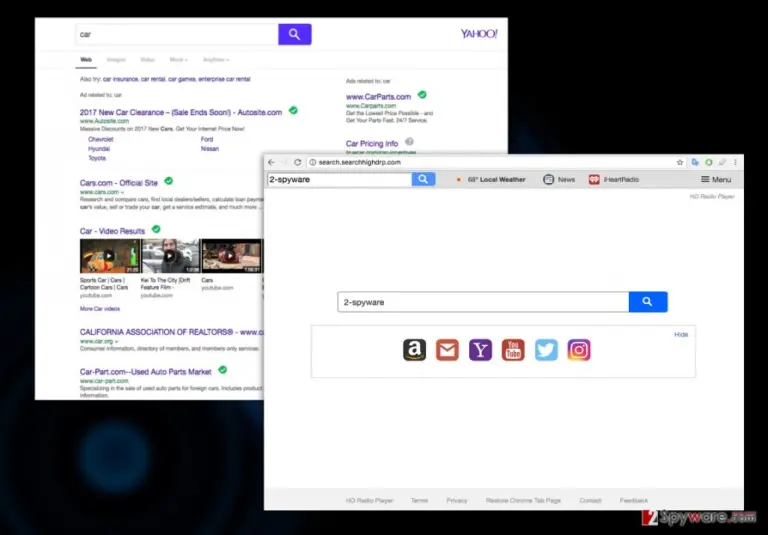
Task: Open the Feedback footer link
Action: click(x=634, y=500)
